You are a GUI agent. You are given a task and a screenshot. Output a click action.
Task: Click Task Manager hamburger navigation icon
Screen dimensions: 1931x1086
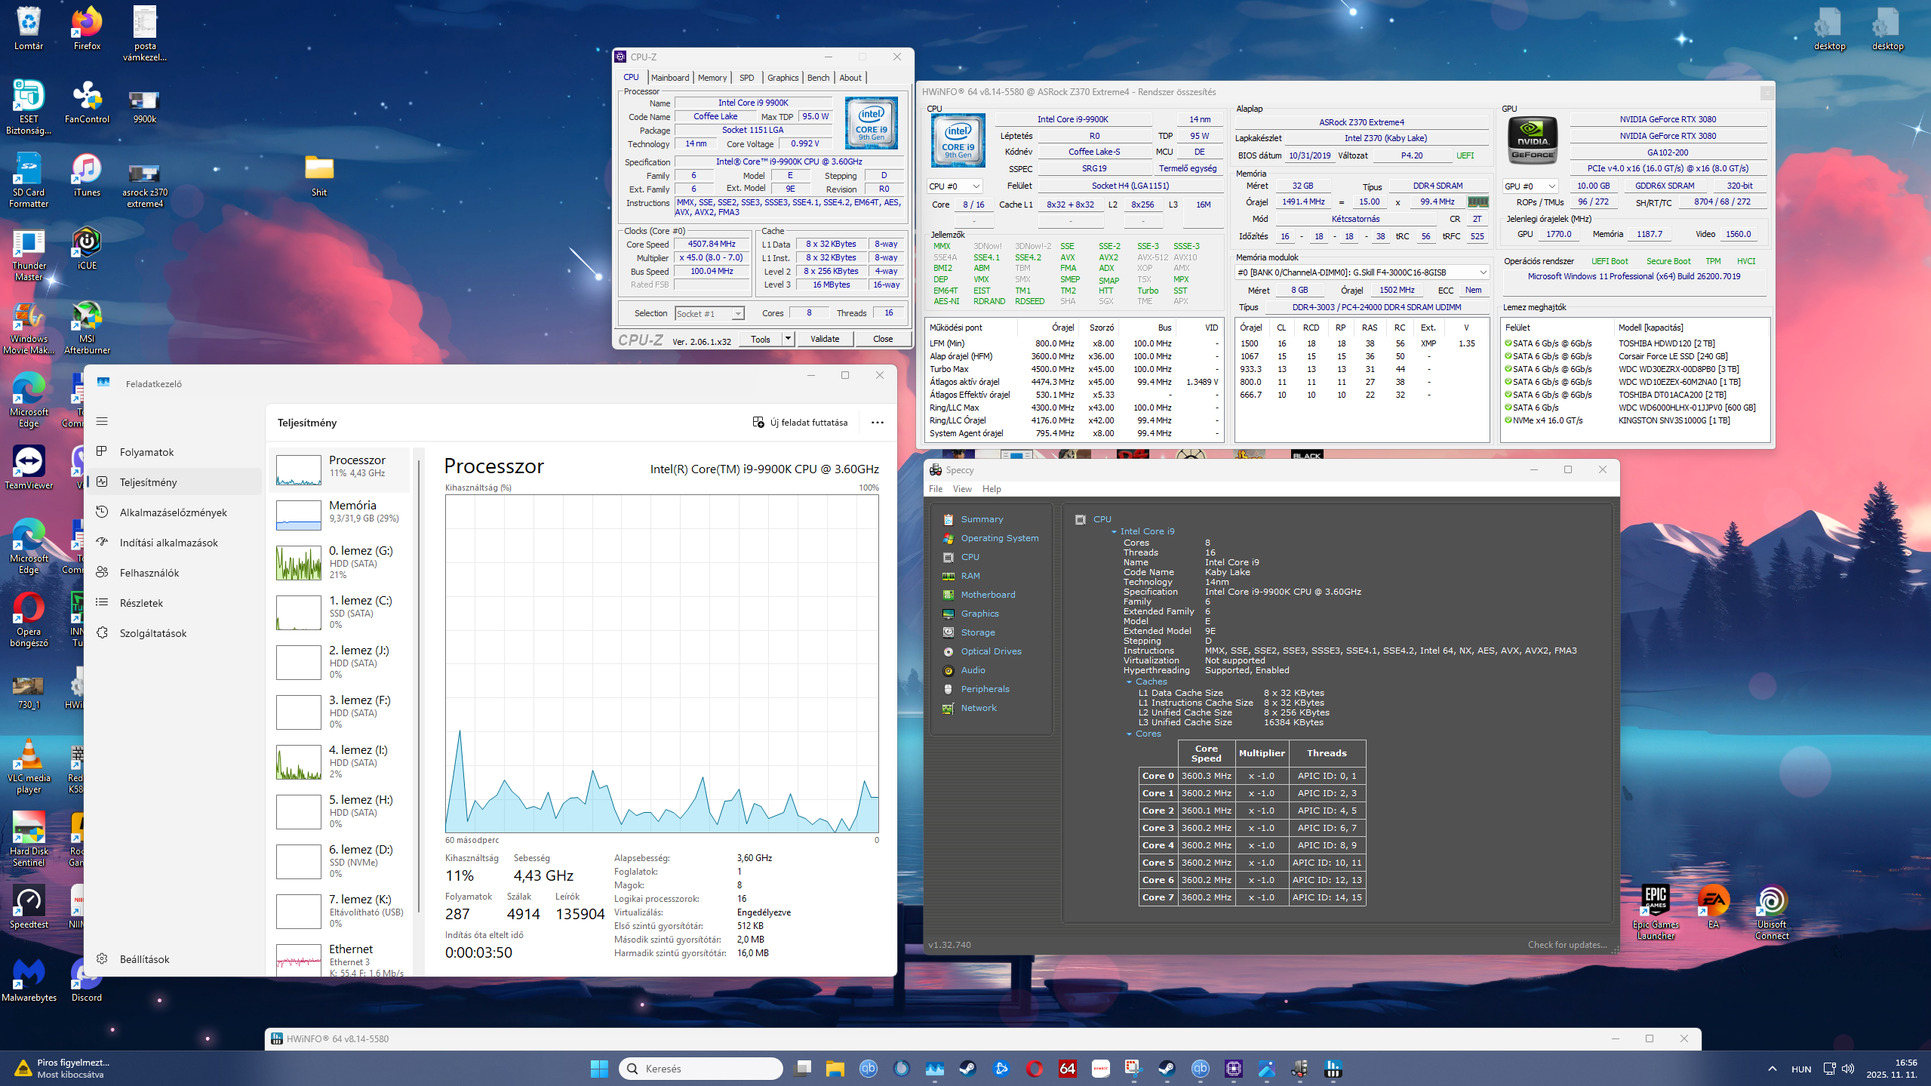[102, 421]
